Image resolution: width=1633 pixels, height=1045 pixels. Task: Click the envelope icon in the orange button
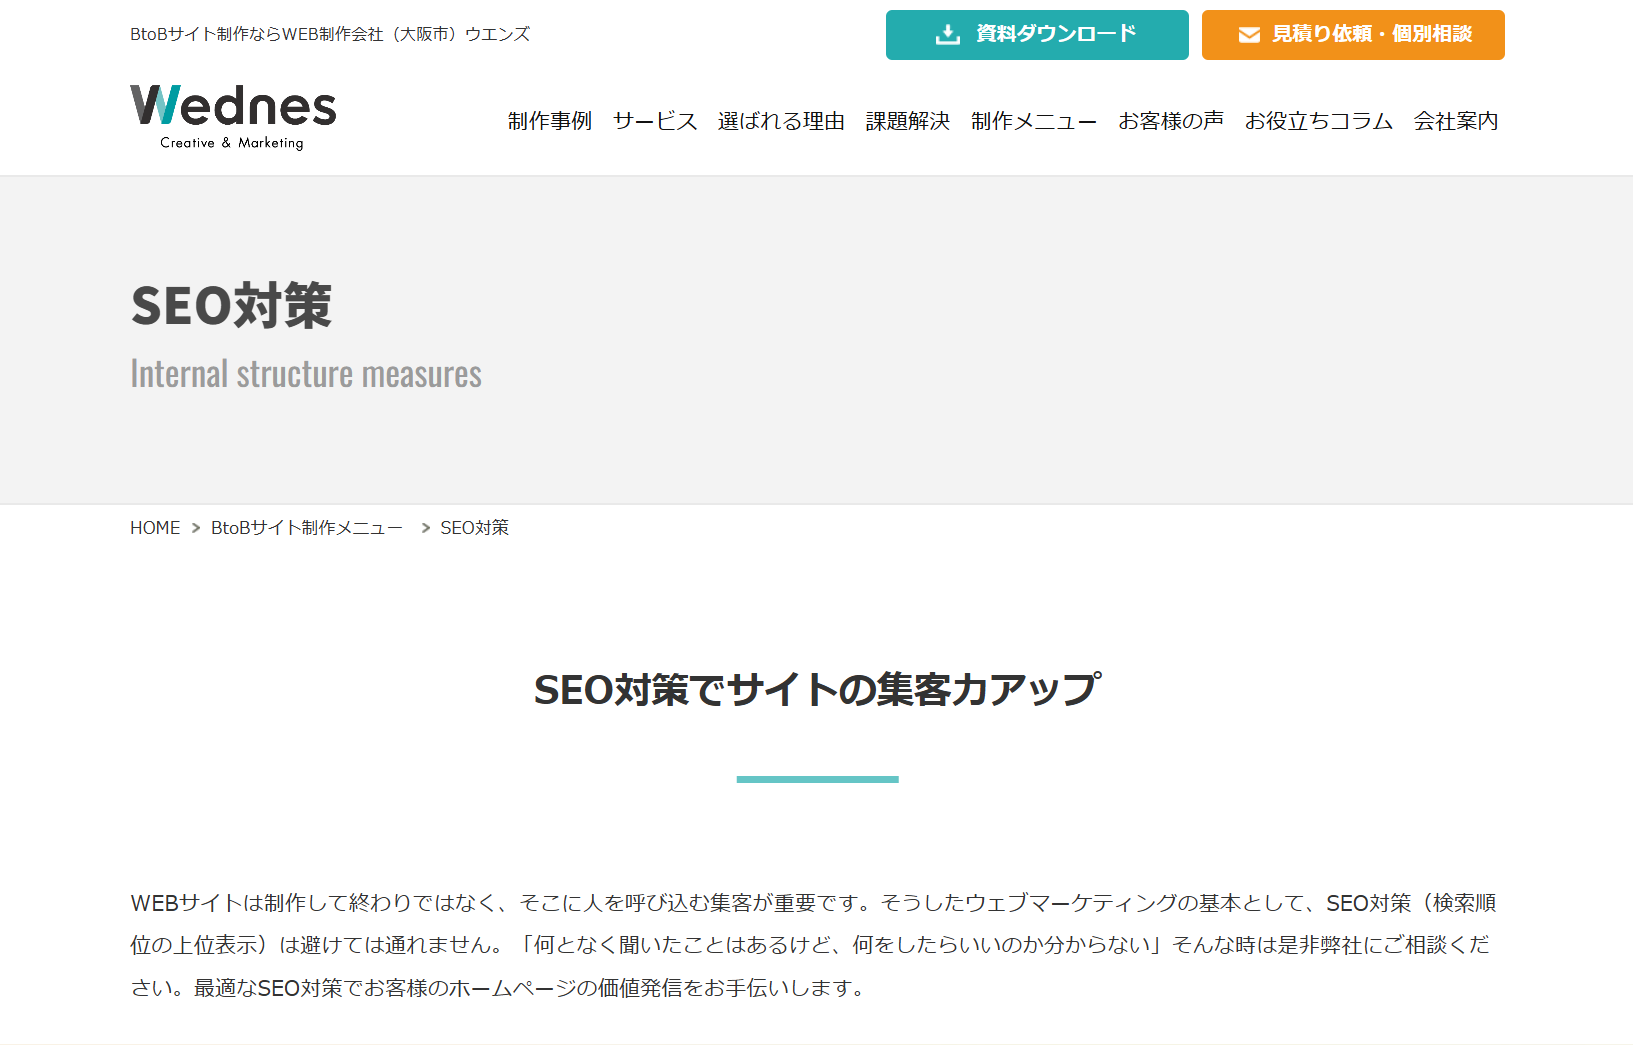[x=1249, y=35]
